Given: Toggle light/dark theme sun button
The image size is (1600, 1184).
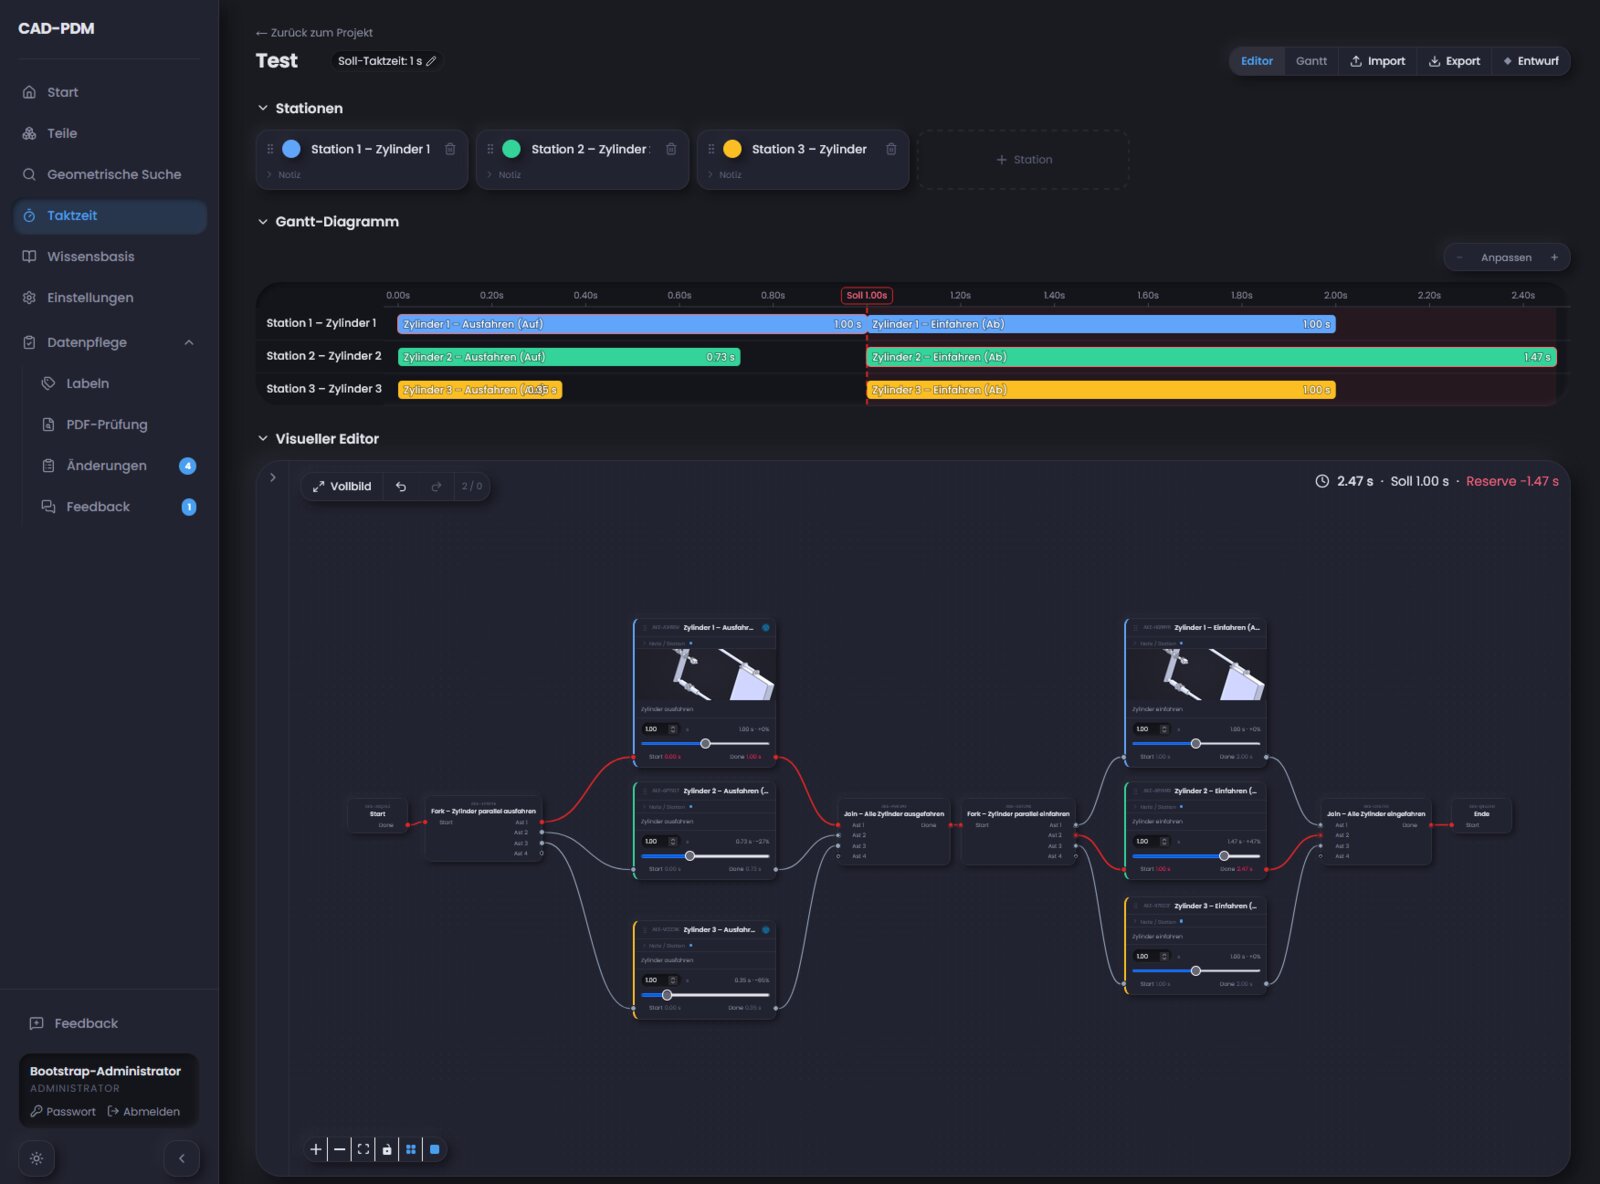Looking at the screenshot, I should pyautogui.click(x=37, y=1158).
